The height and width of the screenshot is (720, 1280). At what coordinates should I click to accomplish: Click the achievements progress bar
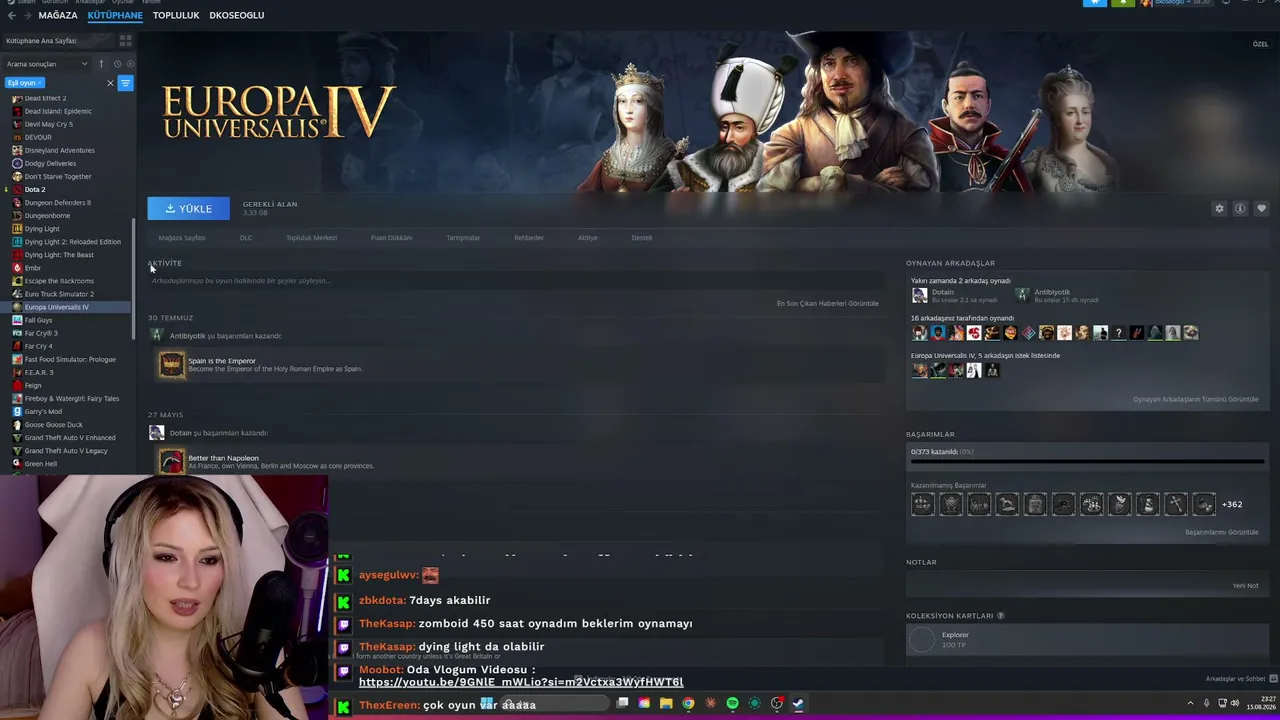pyautogui.click(x=1086, y=462)
